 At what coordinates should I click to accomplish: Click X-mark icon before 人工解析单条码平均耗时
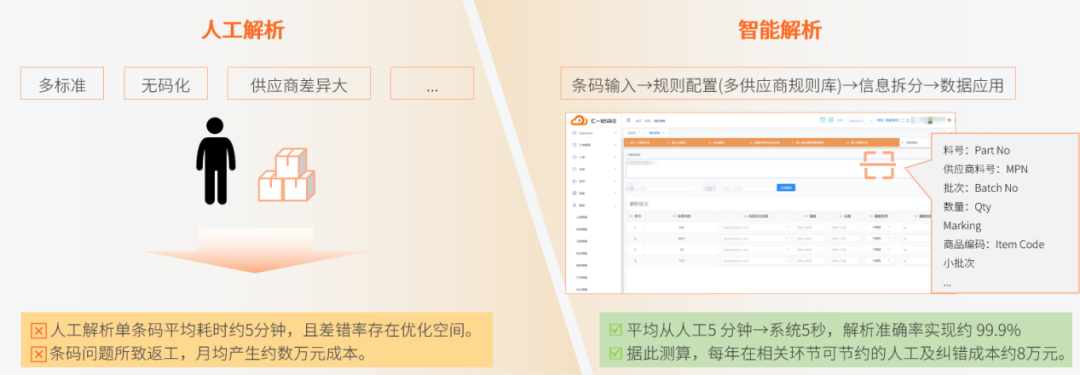tap(39, 331)
